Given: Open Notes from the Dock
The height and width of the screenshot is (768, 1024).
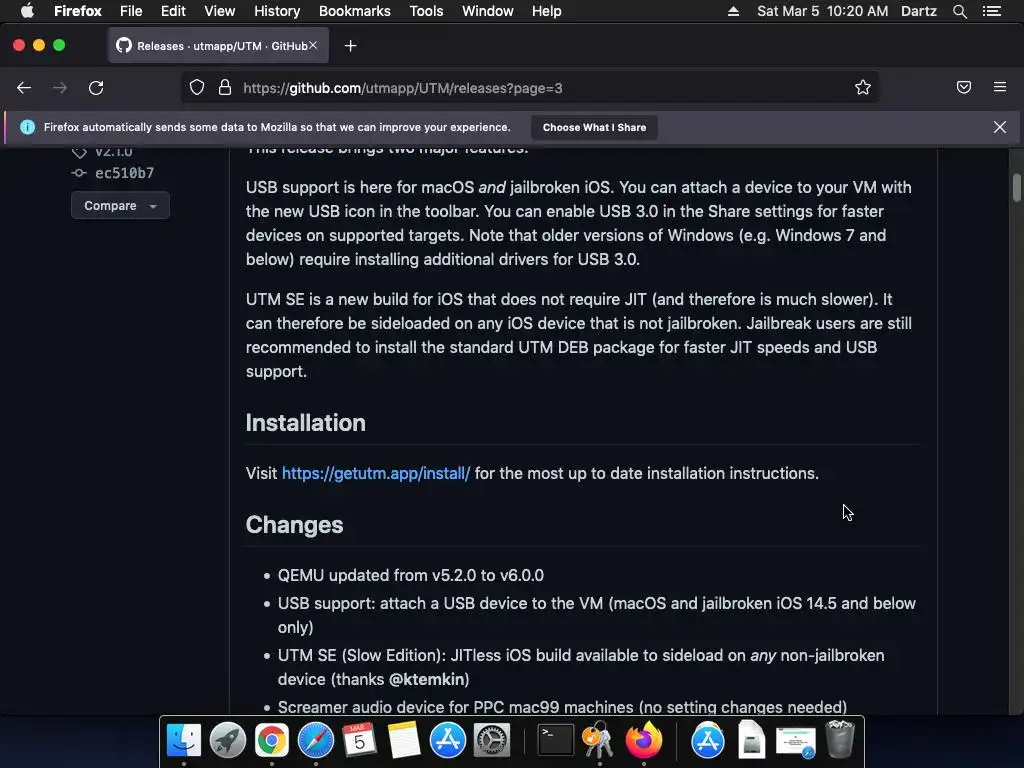Looking at the screenshot, I should click(404, 741).
